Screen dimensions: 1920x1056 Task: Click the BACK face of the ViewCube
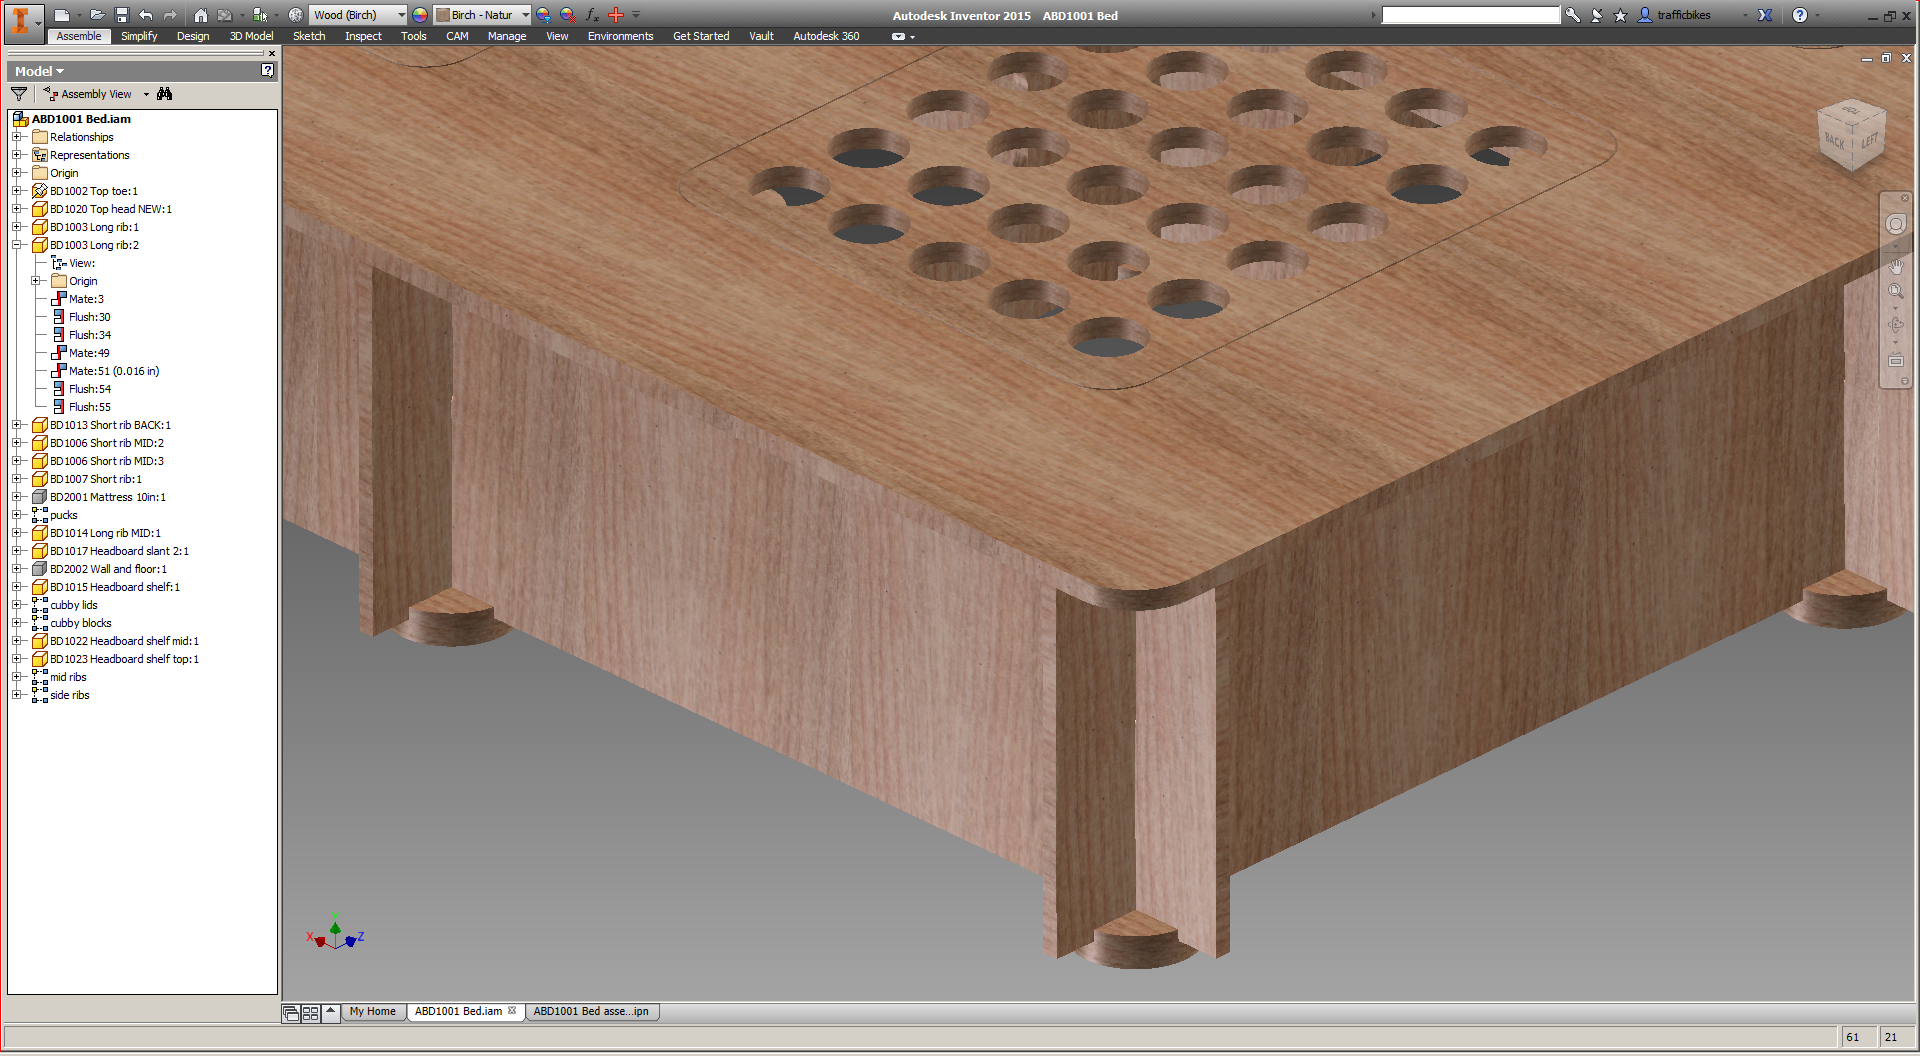click(x=1835, y=141)
